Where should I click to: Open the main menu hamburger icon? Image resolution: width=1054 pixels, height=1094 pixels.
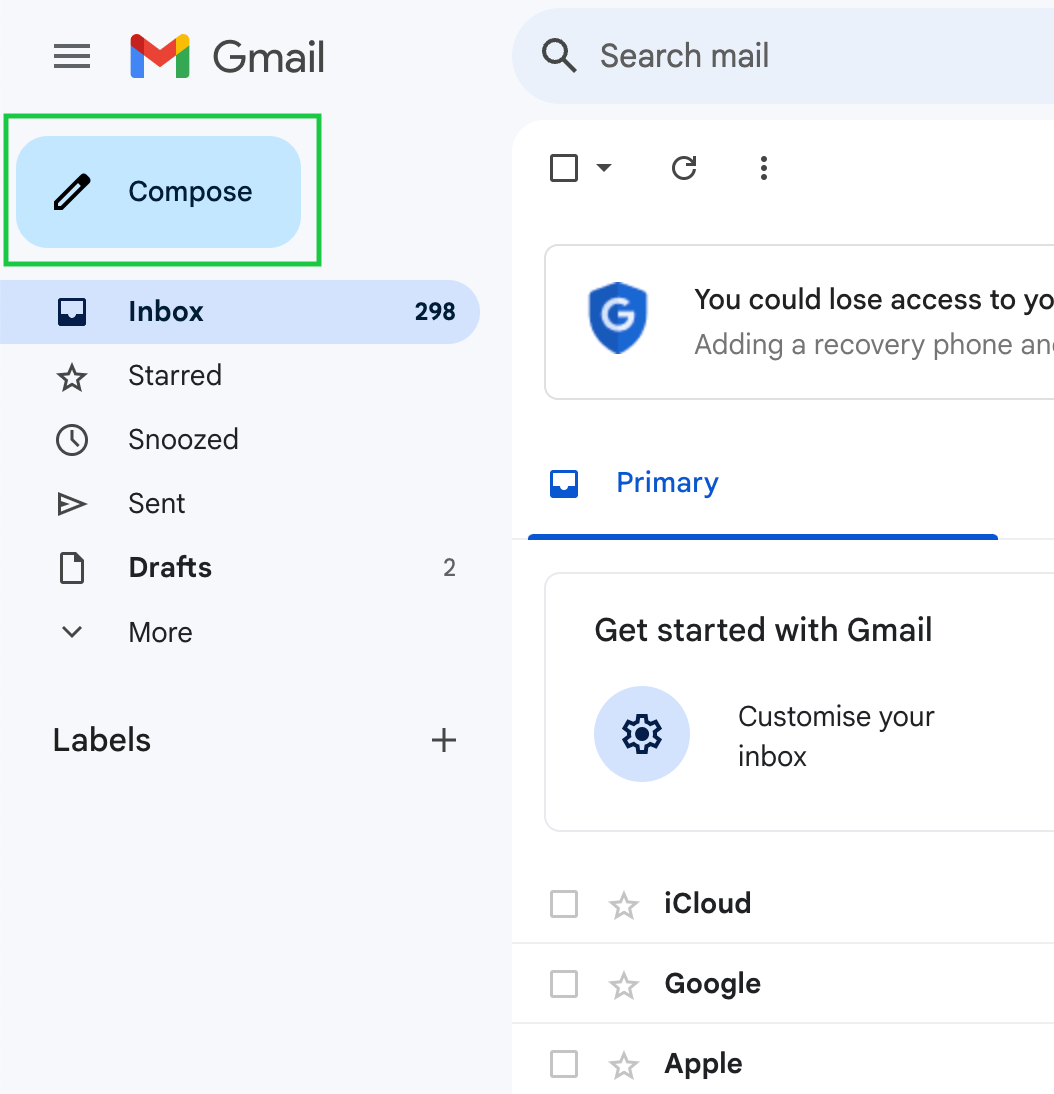pos(72,57)
